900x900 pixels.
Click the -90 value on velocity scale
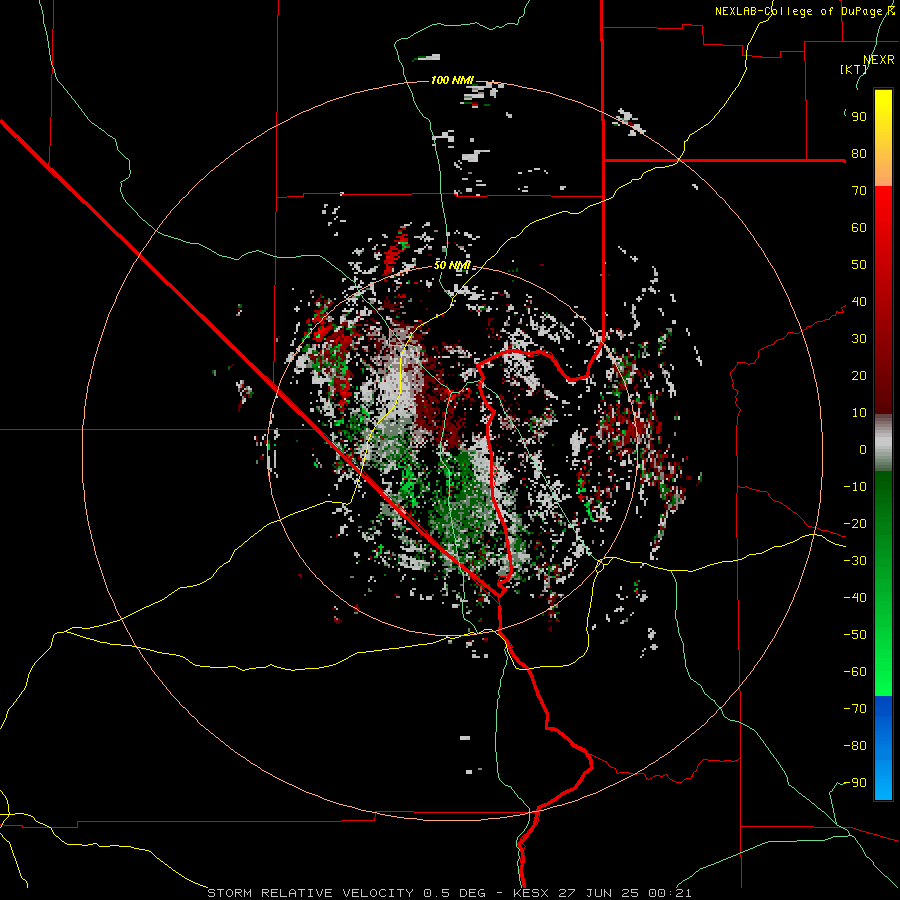(x=855, y=783)
